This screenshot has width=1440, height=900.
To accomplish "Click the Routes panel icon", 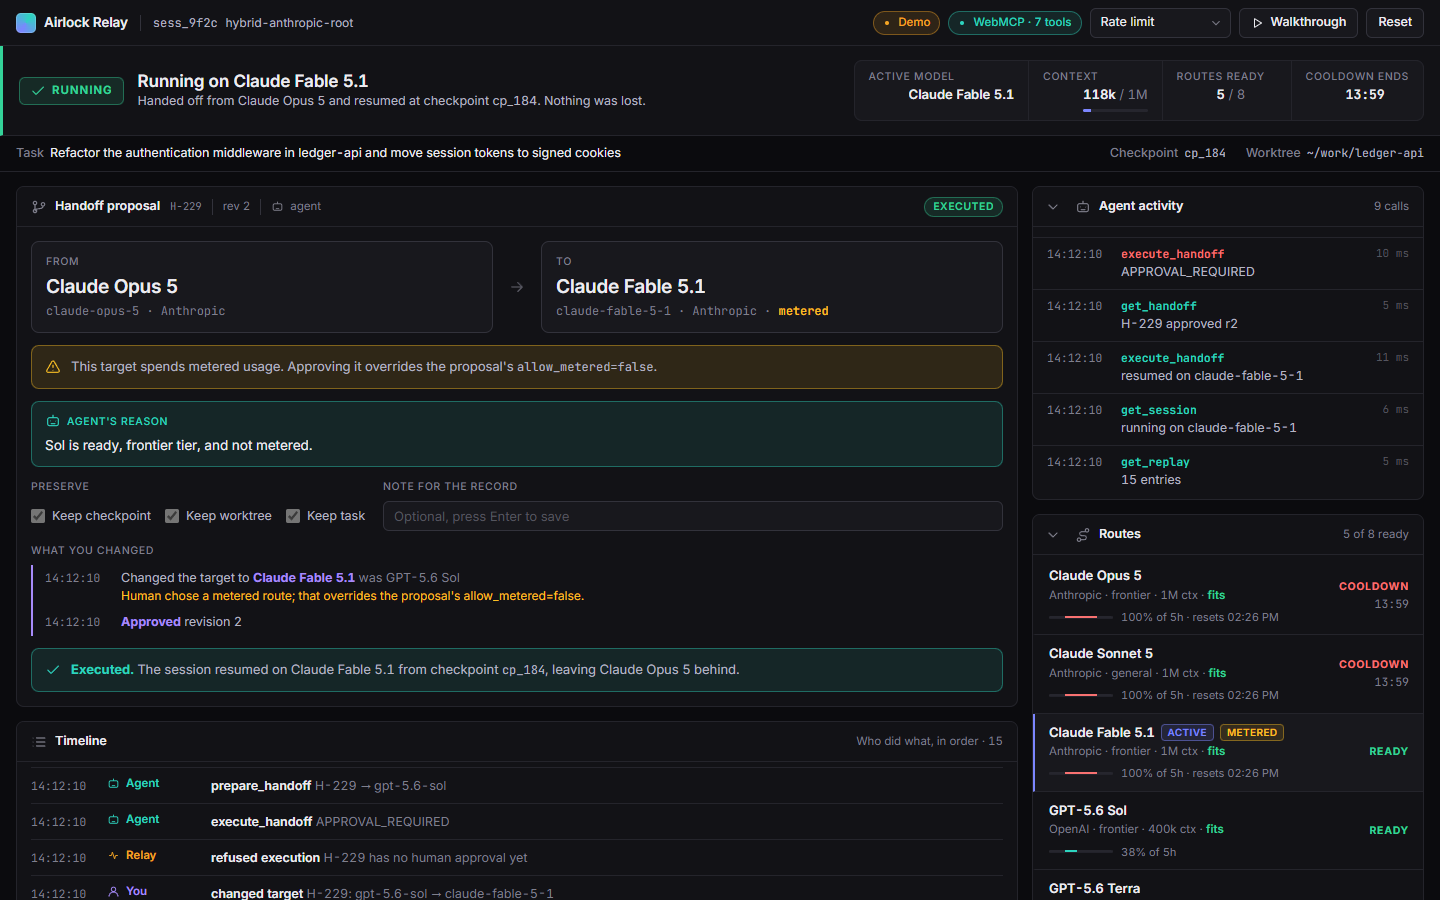I will tap(1082, 534).
